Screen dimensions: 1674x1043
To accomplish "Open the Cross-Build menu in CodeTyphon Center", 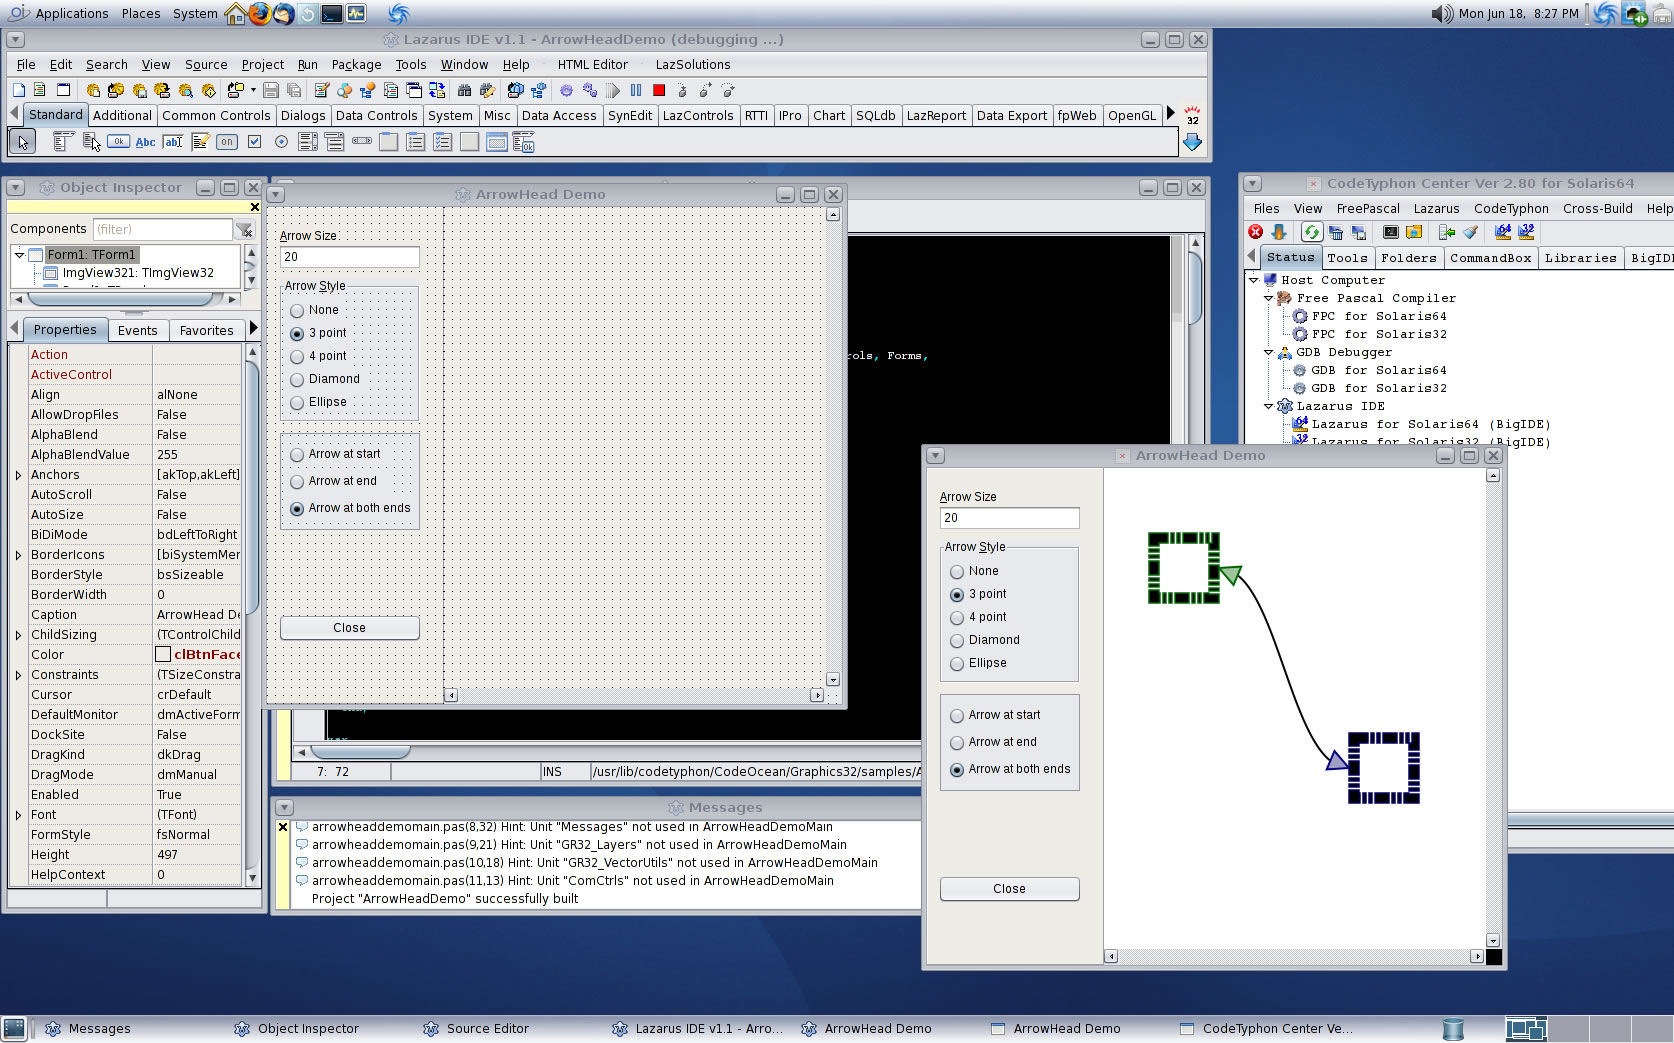I will coord(1597,209).
